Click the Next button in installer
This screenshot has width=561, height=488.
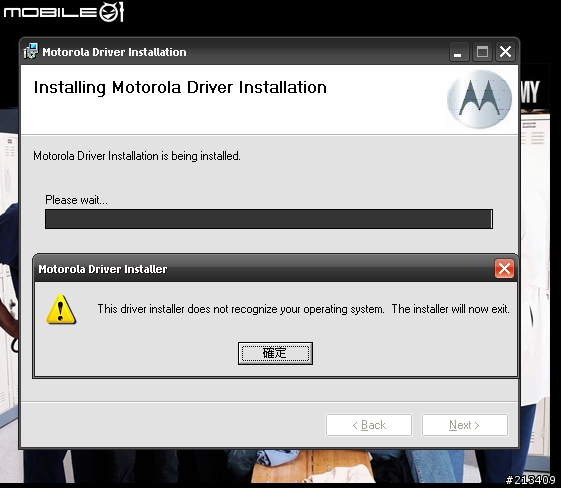(x=464, y=425)
